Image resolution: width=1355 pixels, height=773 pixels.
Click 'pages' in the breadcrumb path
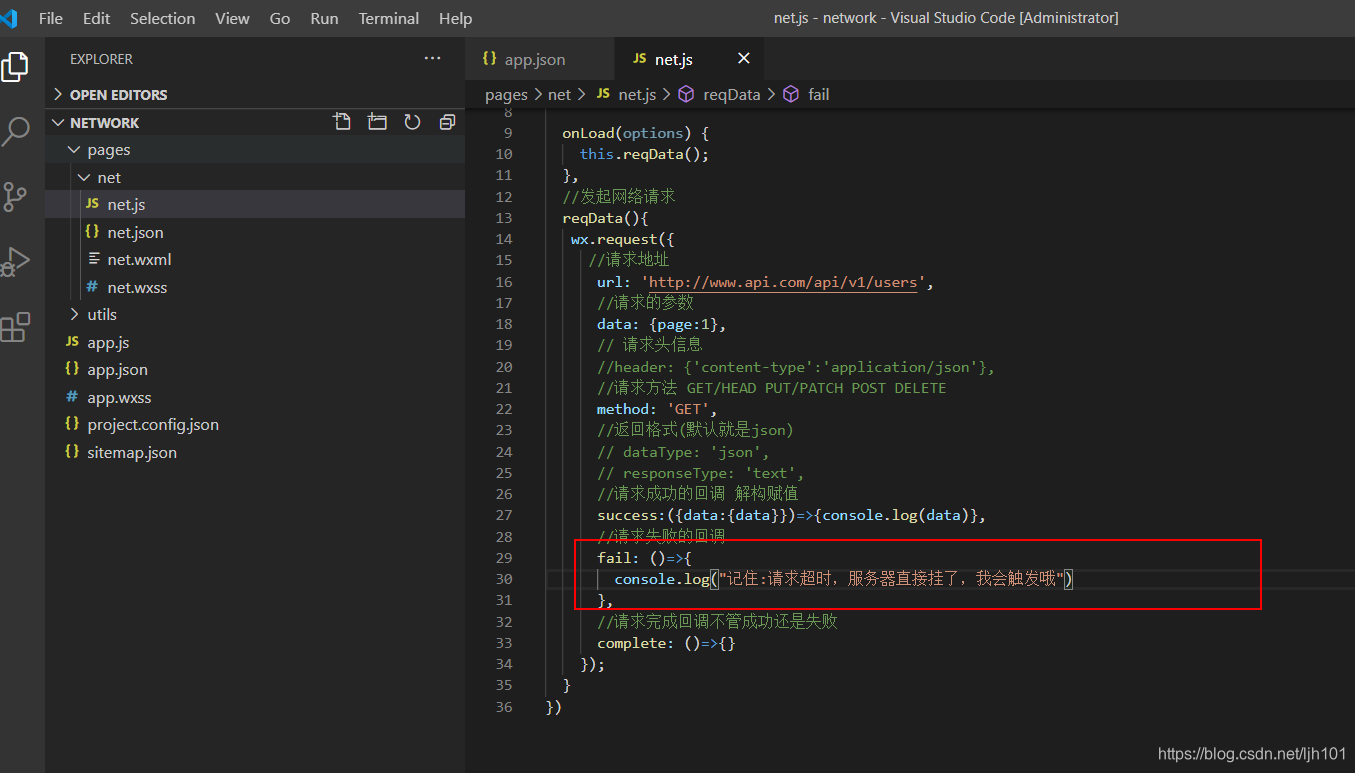[506, 94]
